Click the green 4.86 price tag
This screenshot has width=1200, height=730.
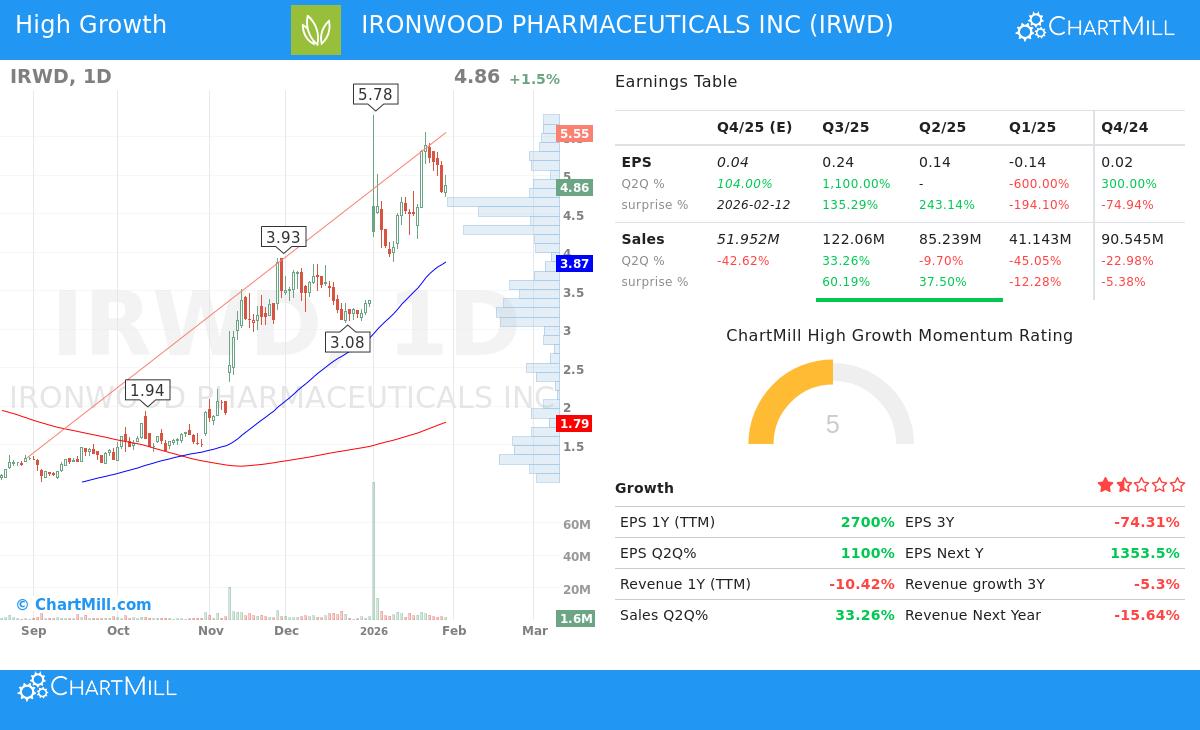click(574, 186)
